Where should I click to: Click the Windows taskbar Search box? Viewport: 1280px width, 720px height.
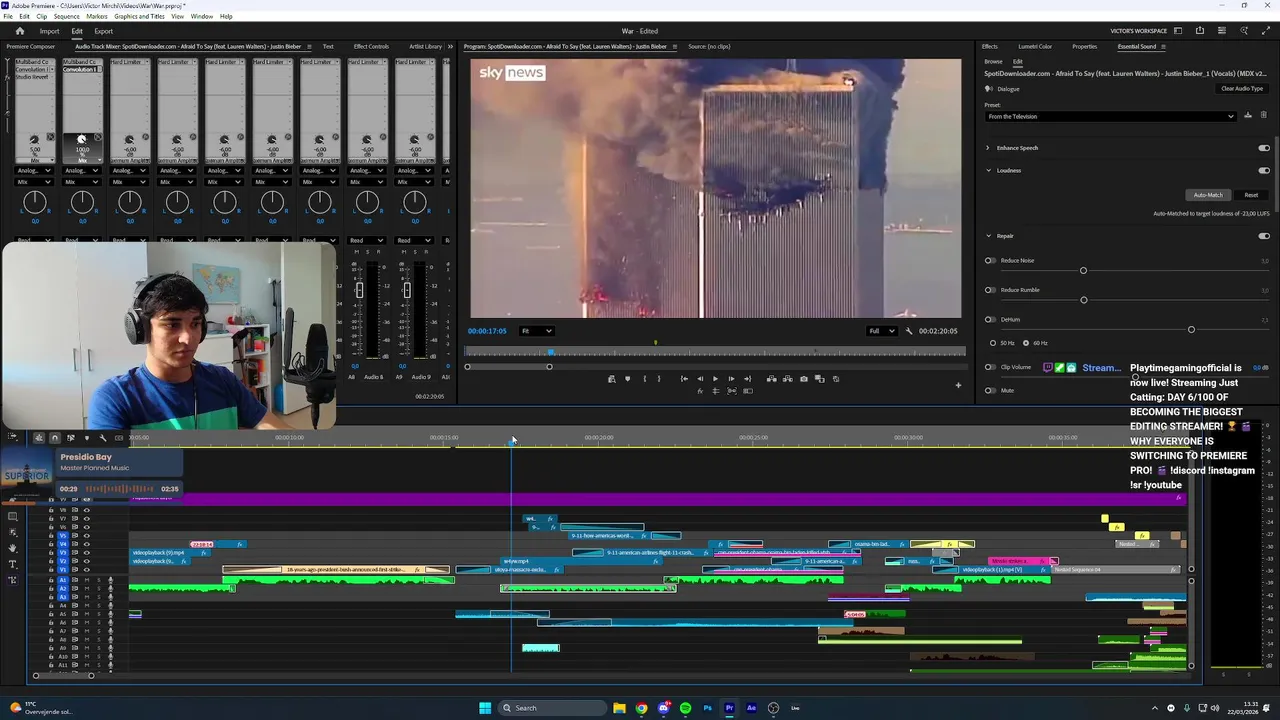(552, 708)
